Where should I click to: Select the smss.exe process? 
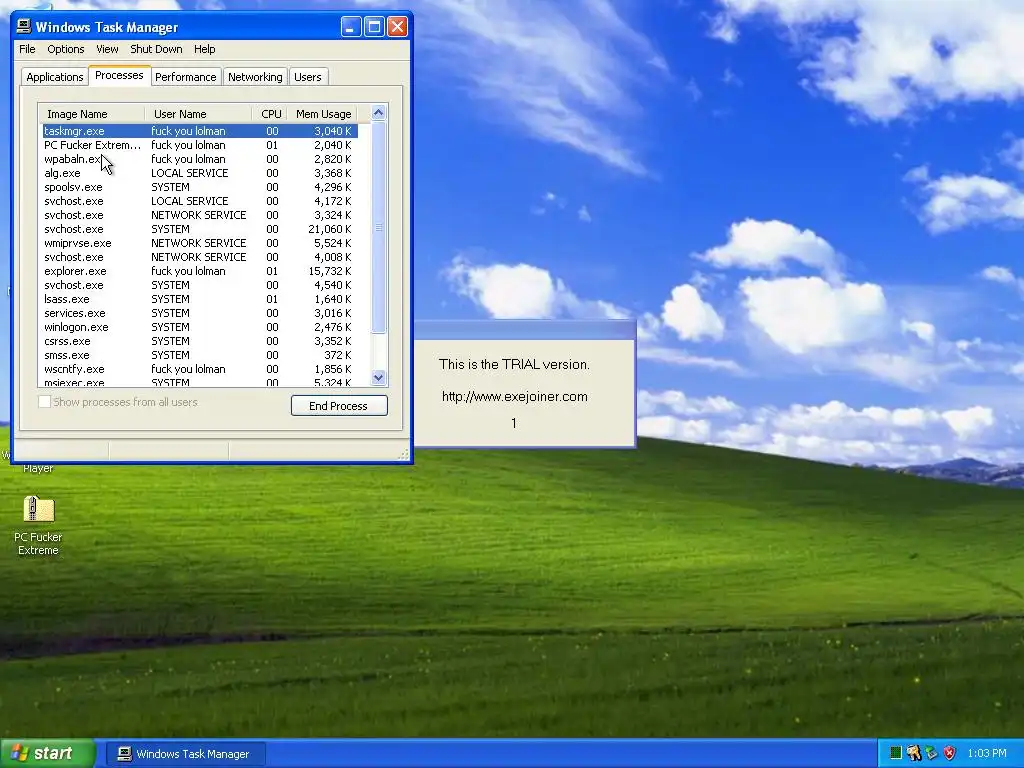[x=200, y=355]
